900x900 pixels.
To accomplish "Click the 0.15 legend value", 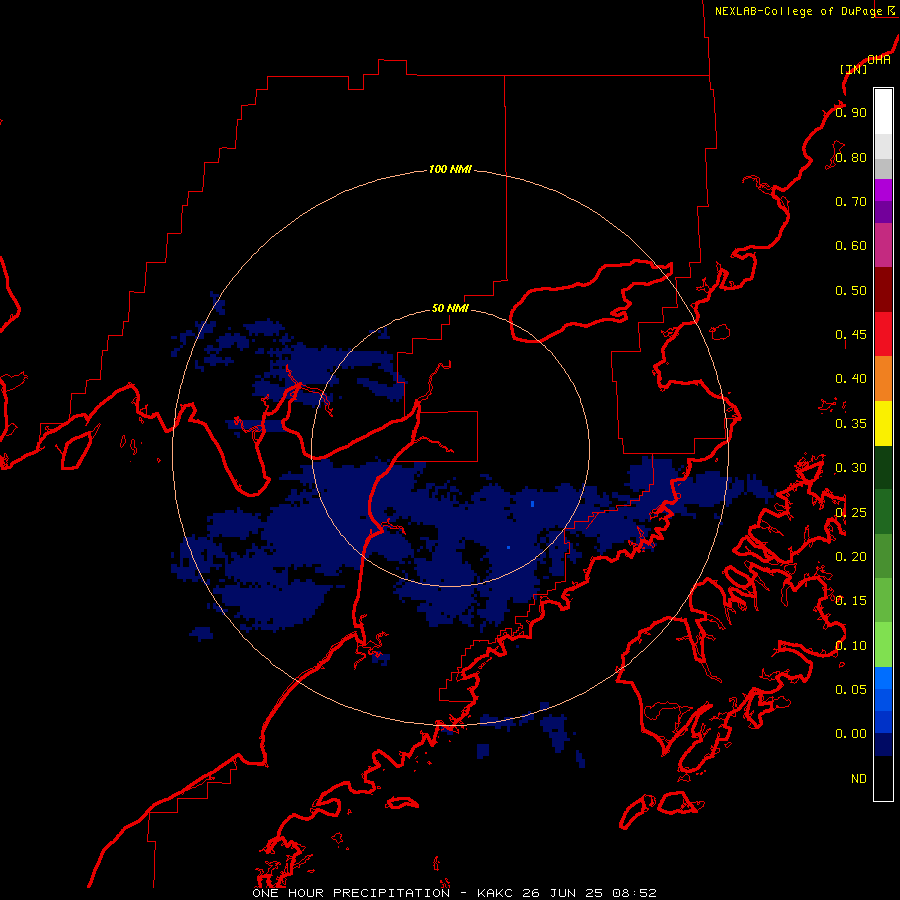I will coord(851,601).
